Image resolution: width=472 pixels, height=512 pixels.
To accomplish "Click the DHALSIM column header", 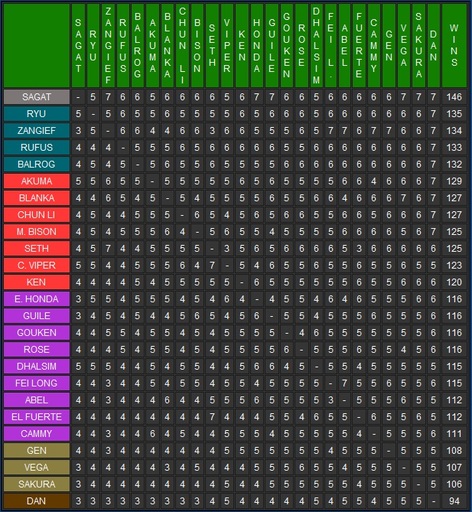I will [x=316, y=46].
